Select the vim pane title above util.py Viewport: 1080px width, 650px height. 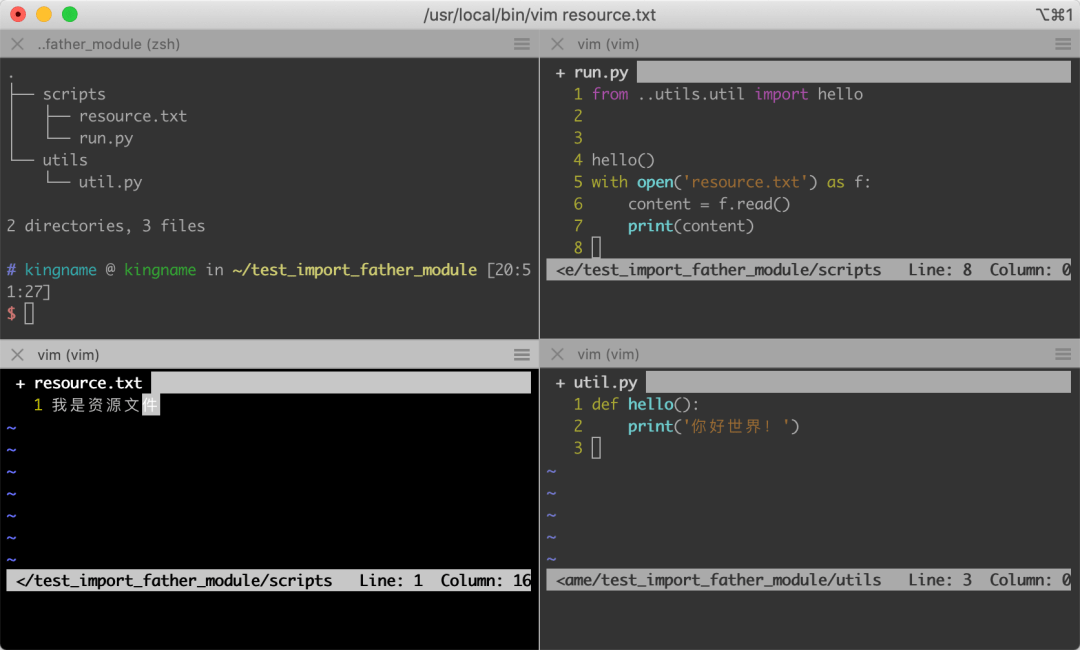point(608,354)
